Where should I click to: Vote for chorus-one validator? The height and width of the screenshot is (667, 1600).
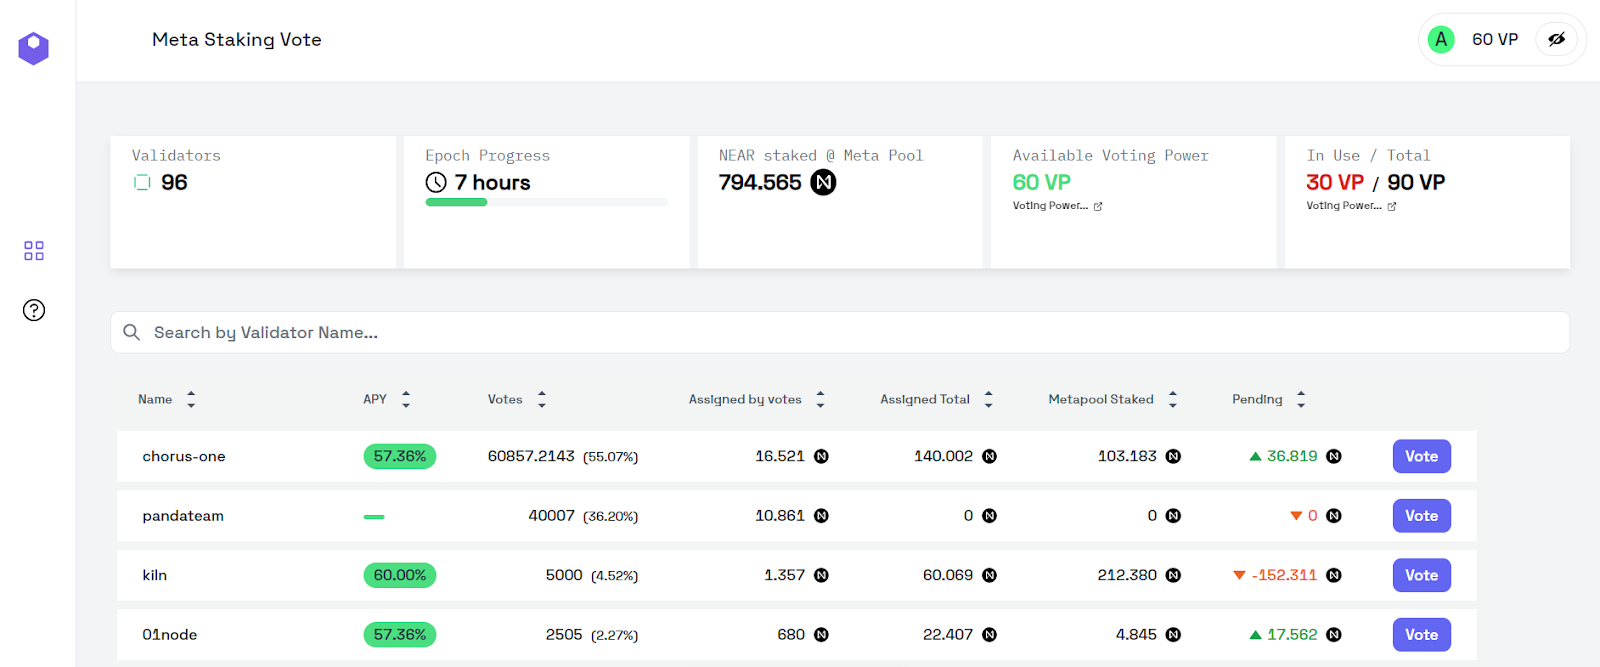[1422, 456]
